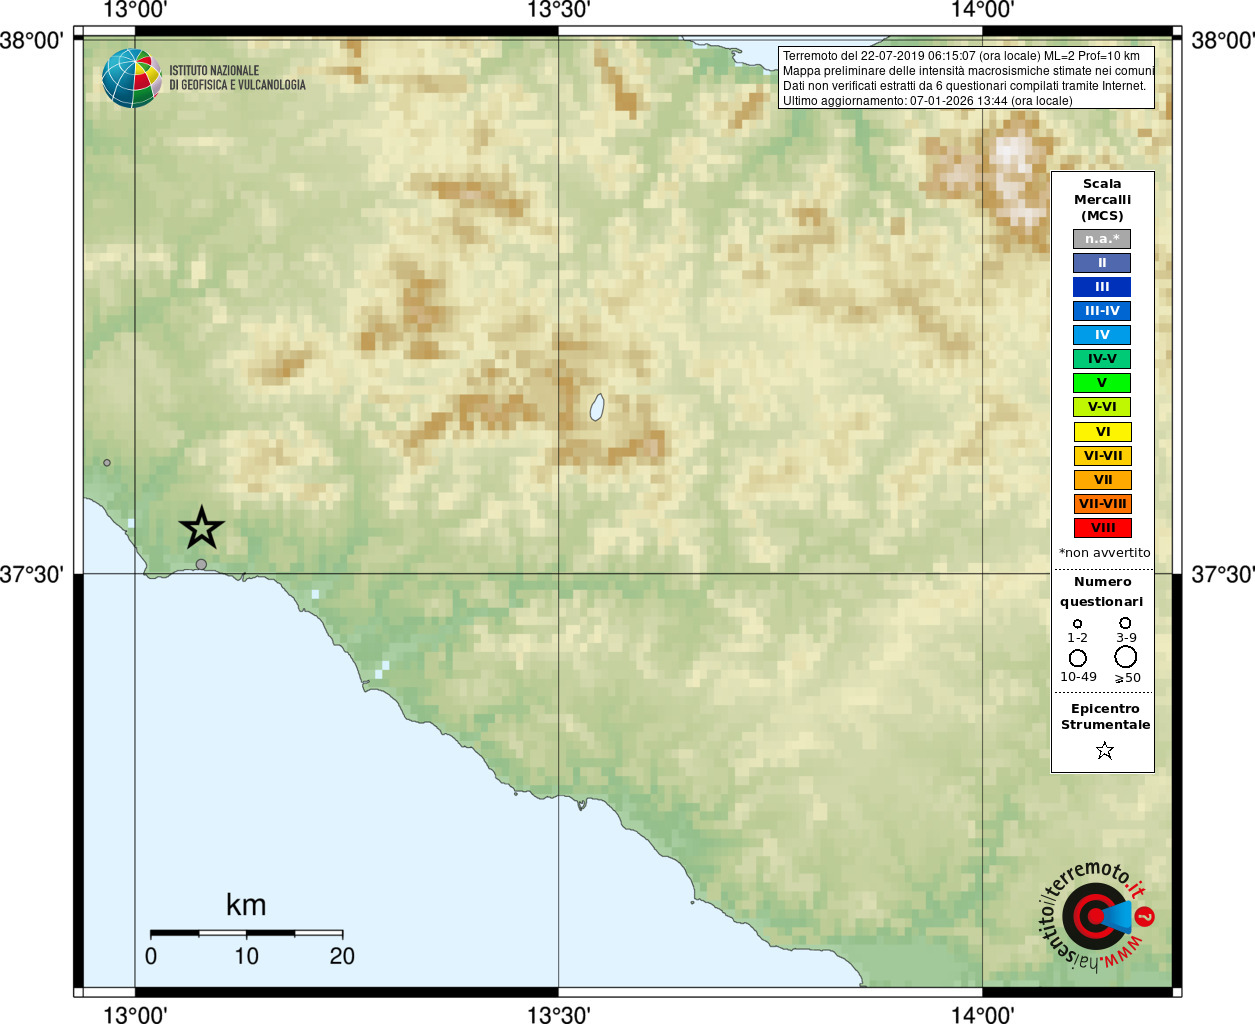This screenshot has width=1255, height=1024.
Task: Click the INGV globe logo
Action: [x=132, y=78]
